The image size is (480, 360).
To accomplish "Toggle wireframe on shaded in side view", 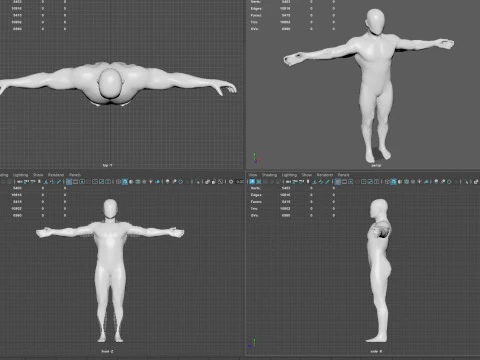I will 406,182.
